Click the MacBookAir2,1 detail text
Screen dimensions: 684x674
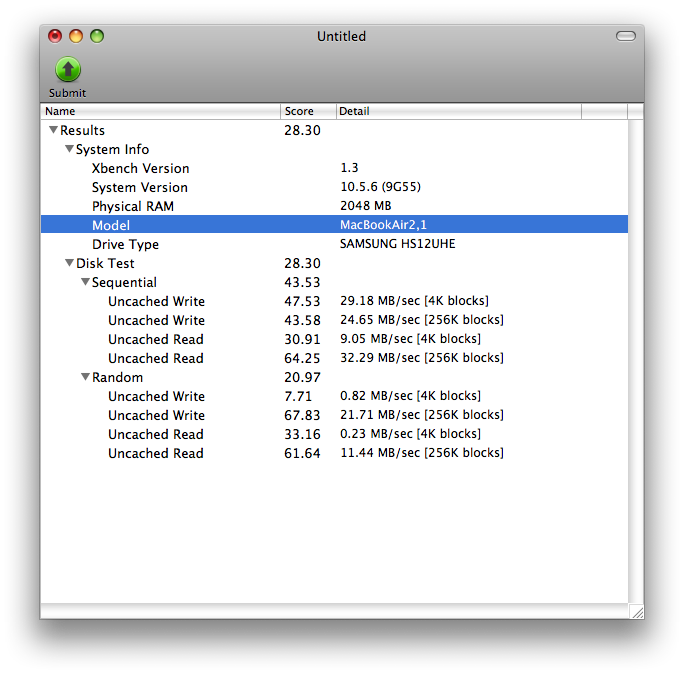point(383,225)
